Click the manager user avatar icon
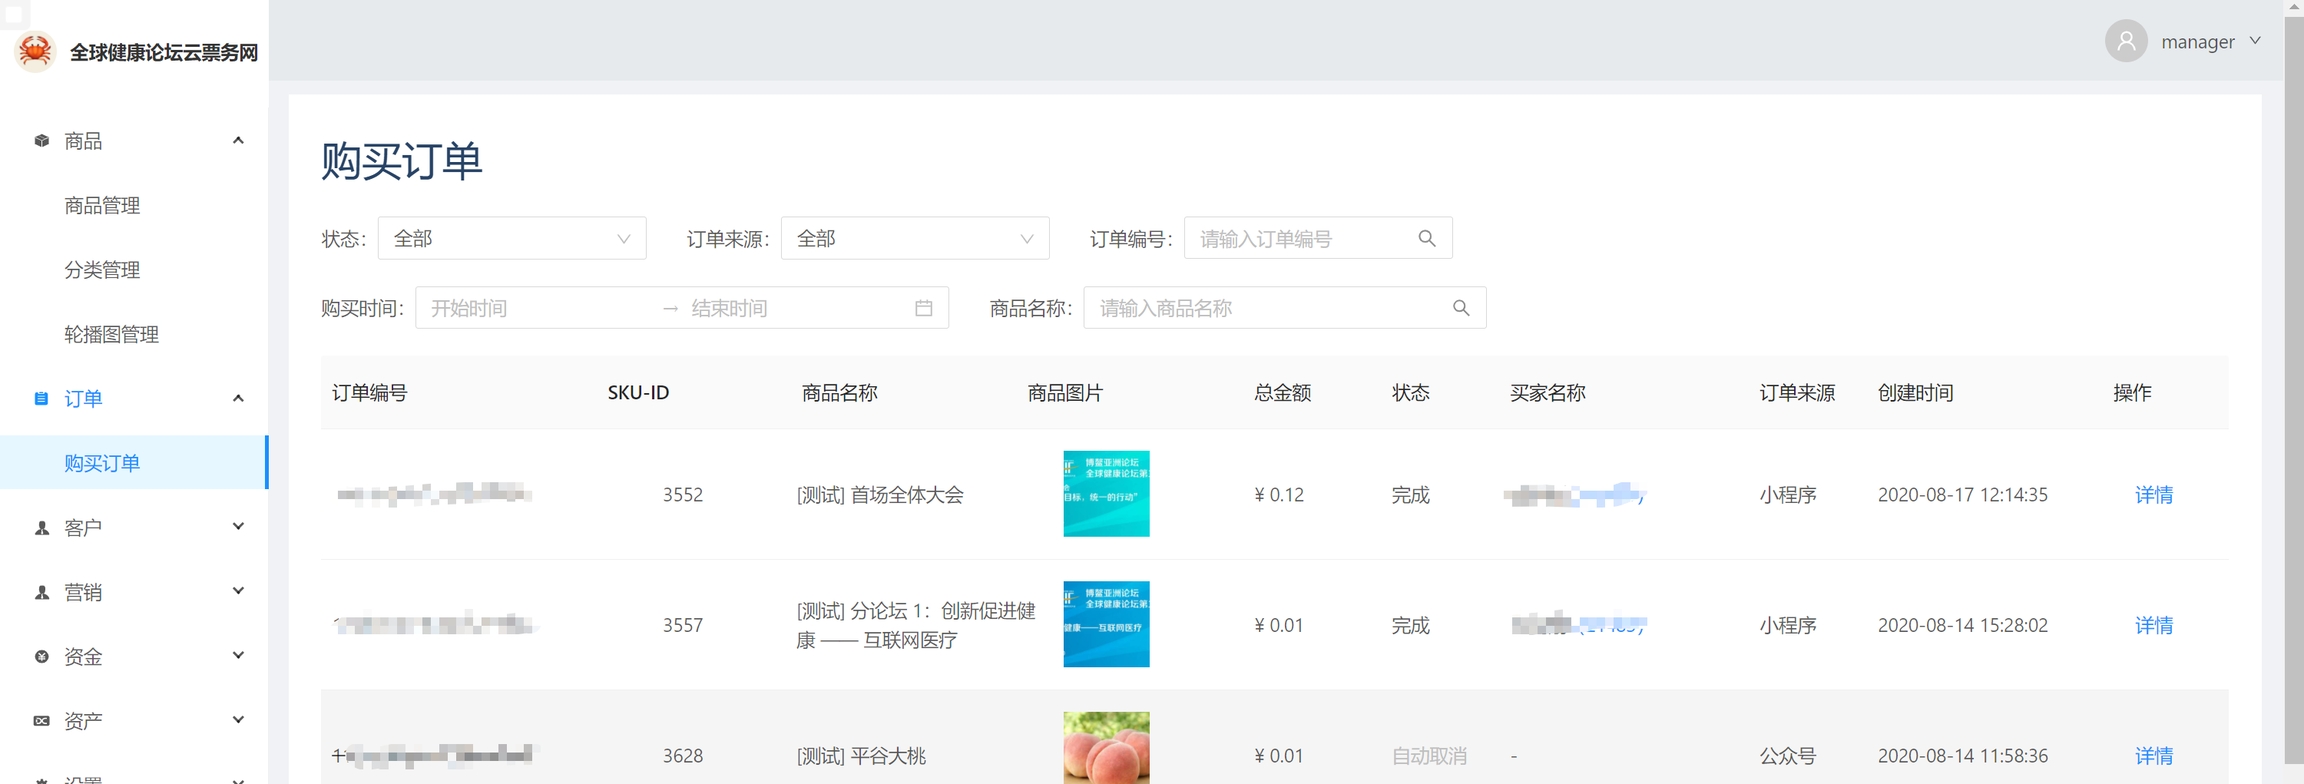The image size is (2304, 784). click(x=2126, y=42)
